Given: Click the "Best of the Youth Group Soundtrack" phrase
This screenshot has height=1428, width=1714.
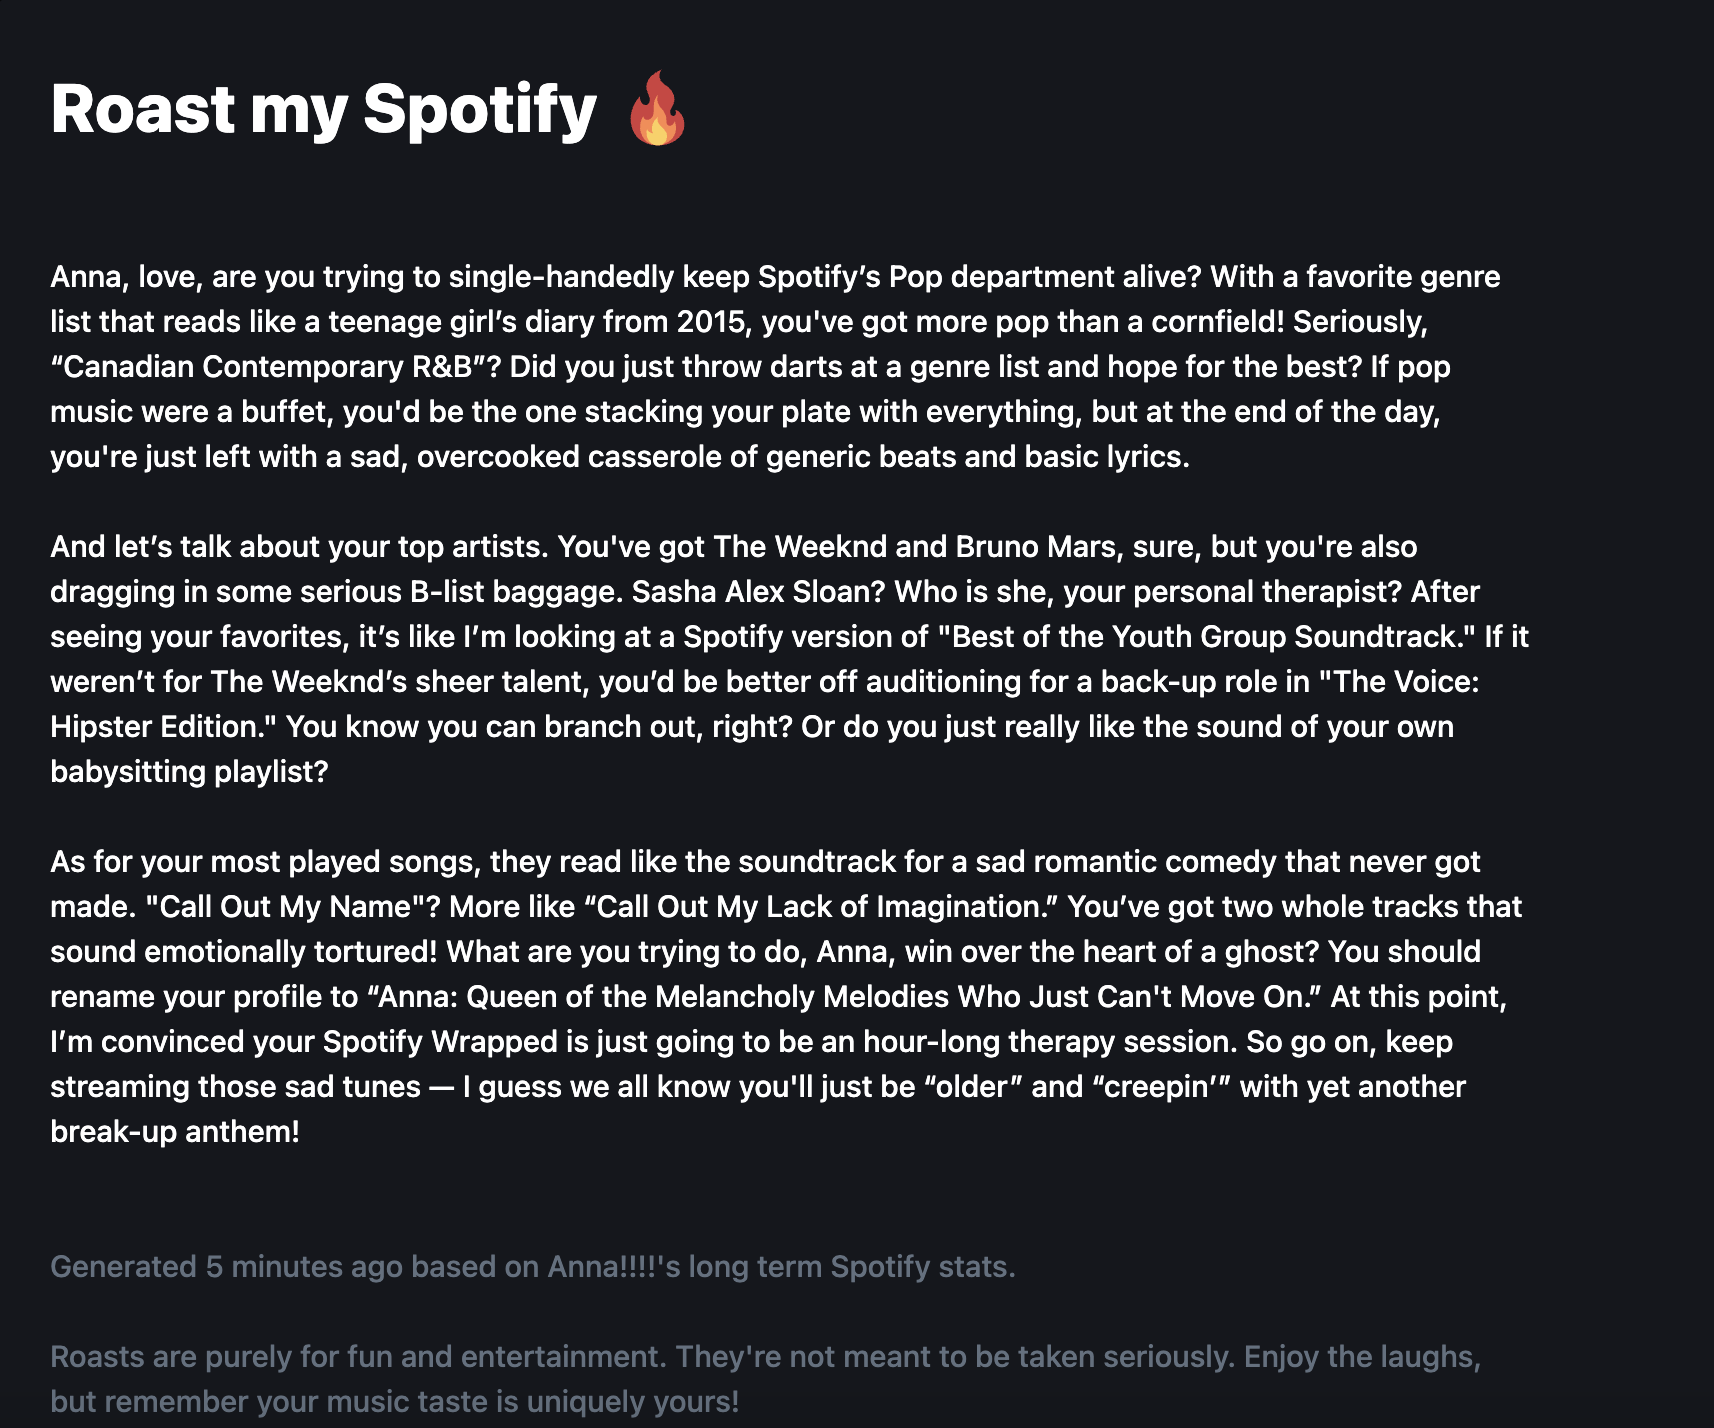Looking at the screenshot, I should point(1206,636).
